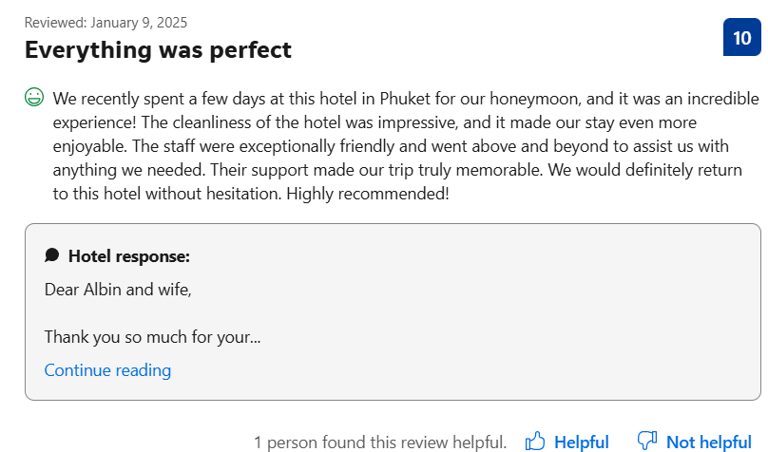
Task: Click the 'Reviewed: January 9, 2025' date
Action: pyautogui.click(x=106, y=23)
